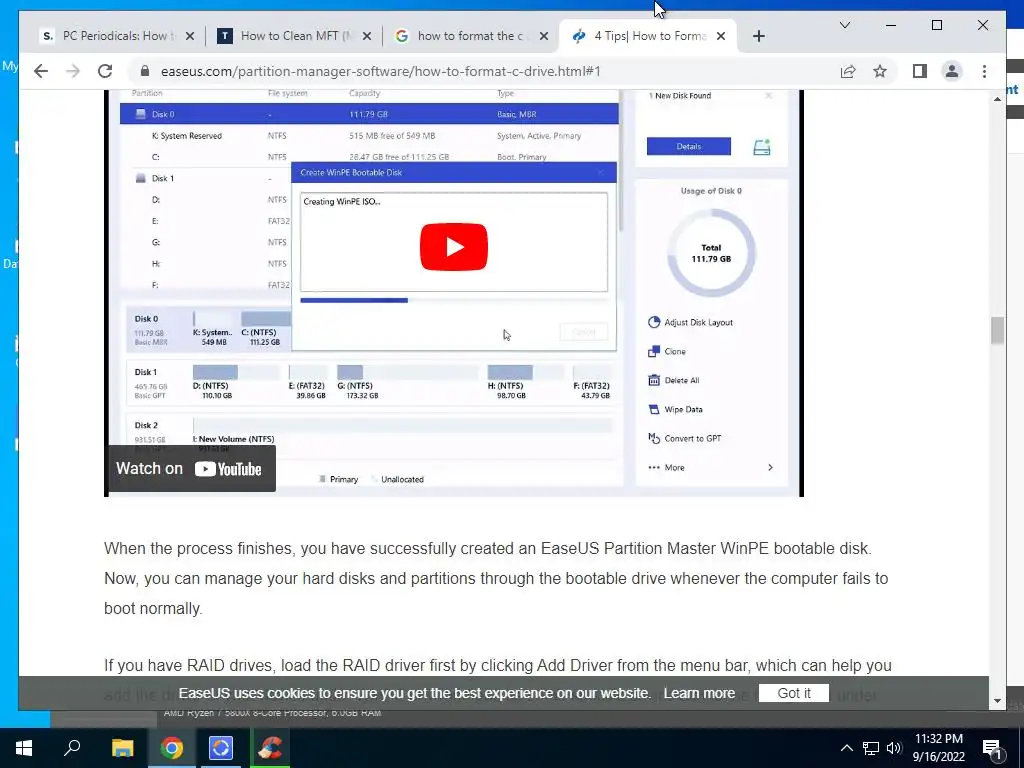1024x768 pixels.
Task: Click the browser forward arrow
Action: [x=73, y=71]
